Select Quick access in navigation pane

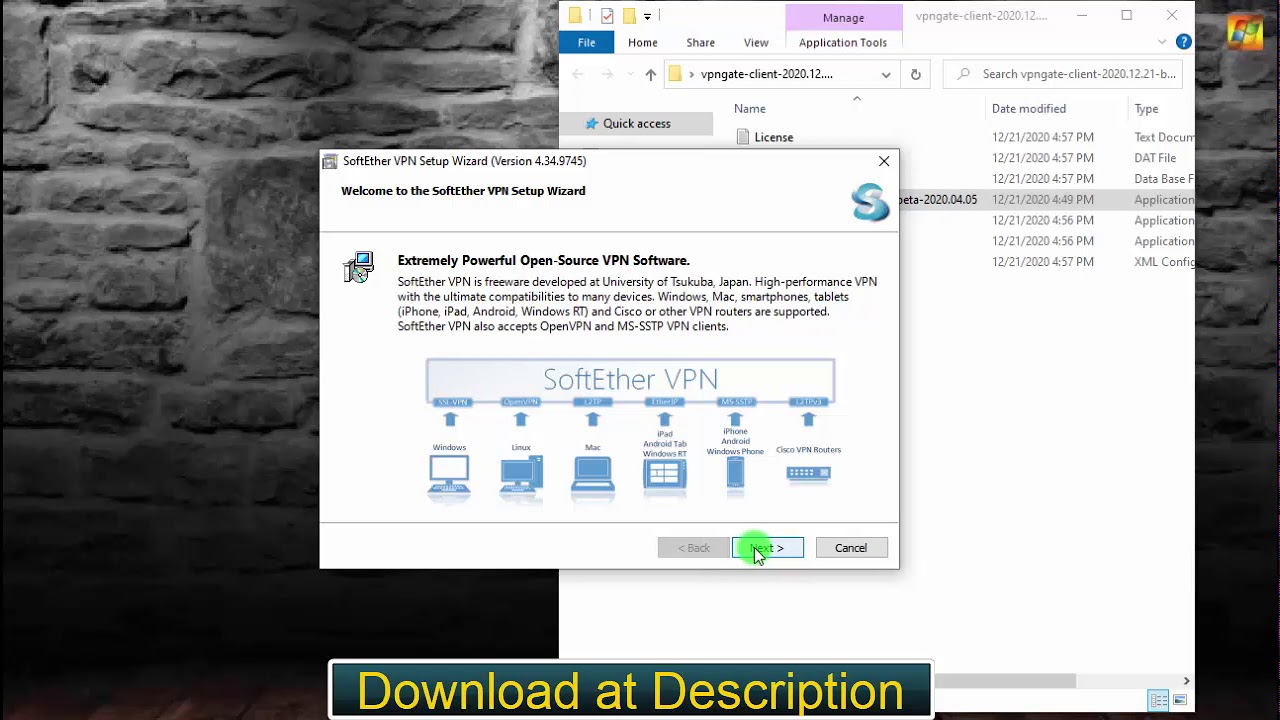pyautogui.click(x=637, y=124)
